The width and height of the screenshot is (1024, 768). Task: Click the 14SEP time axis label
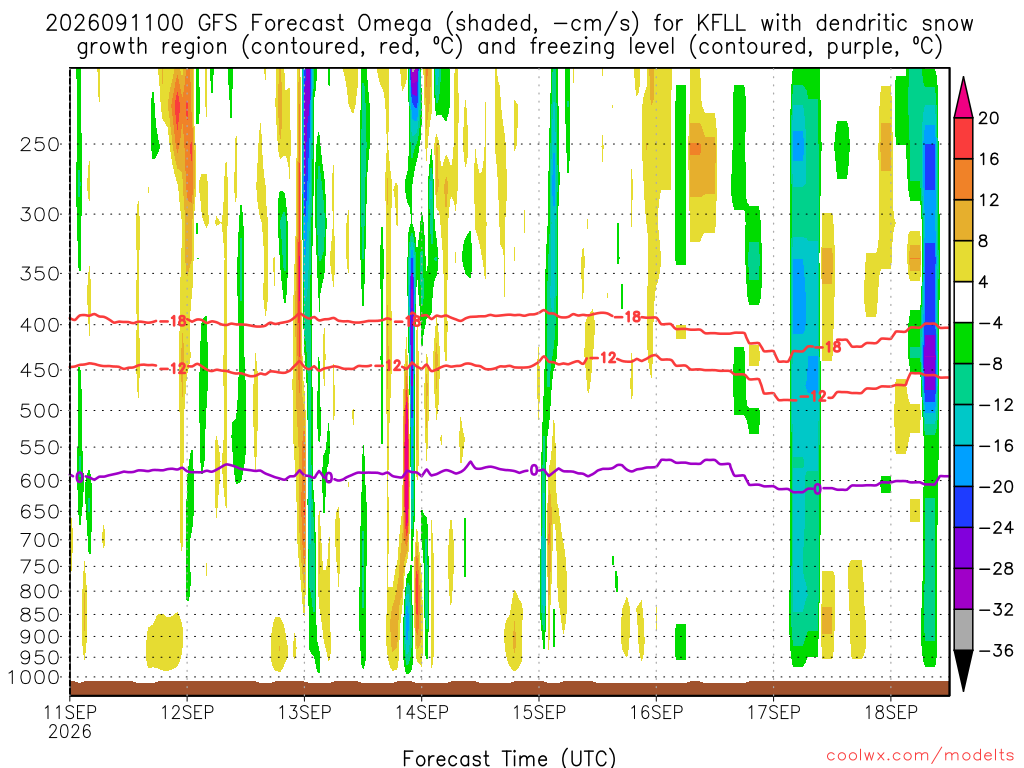pyautogui.click(x=422, y=712)
